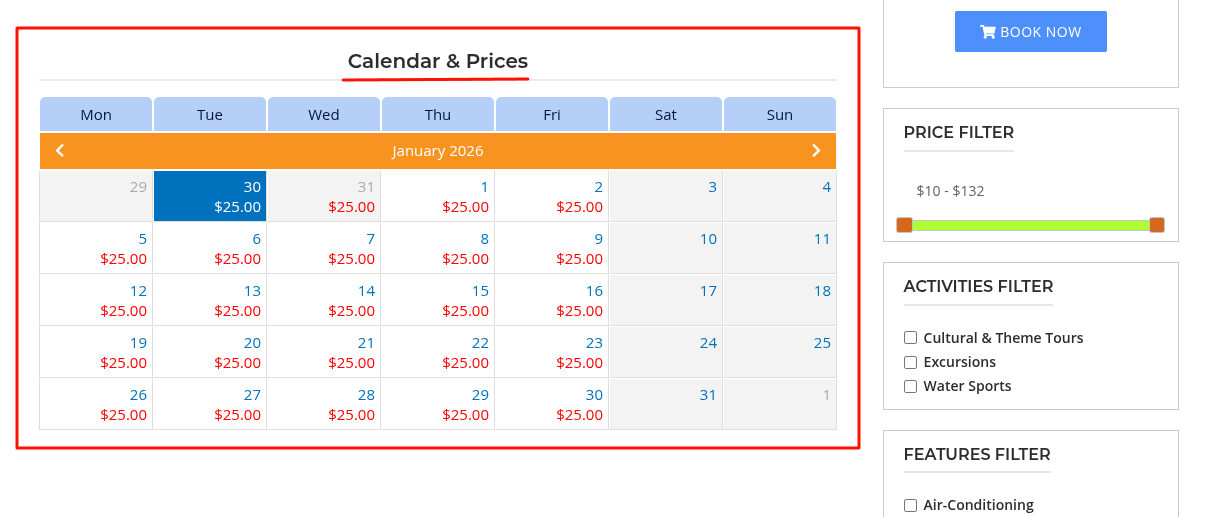This screenshot has width=1227, height=517.
Task: Select Saturday January 10 cell
Action: pos(666,248)
